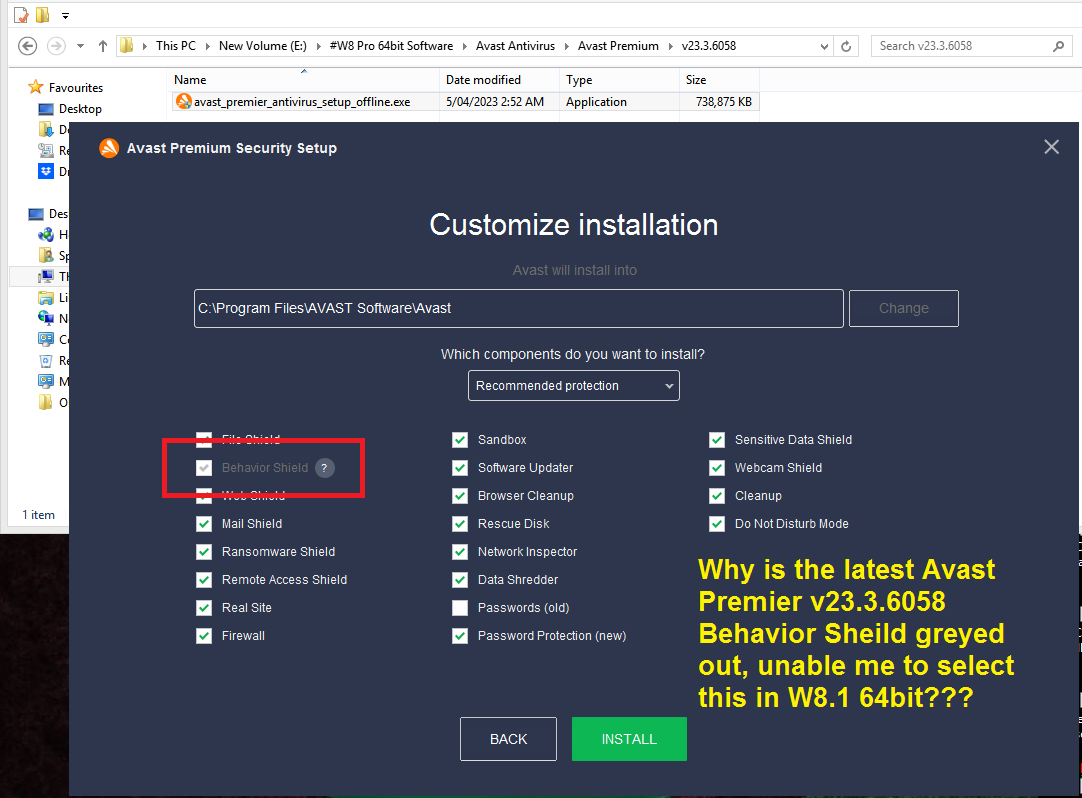The image size is (1082, 798).
Task: Select #W8 Pro 64bit Software breadcrumb
Action: coord(391,46)
